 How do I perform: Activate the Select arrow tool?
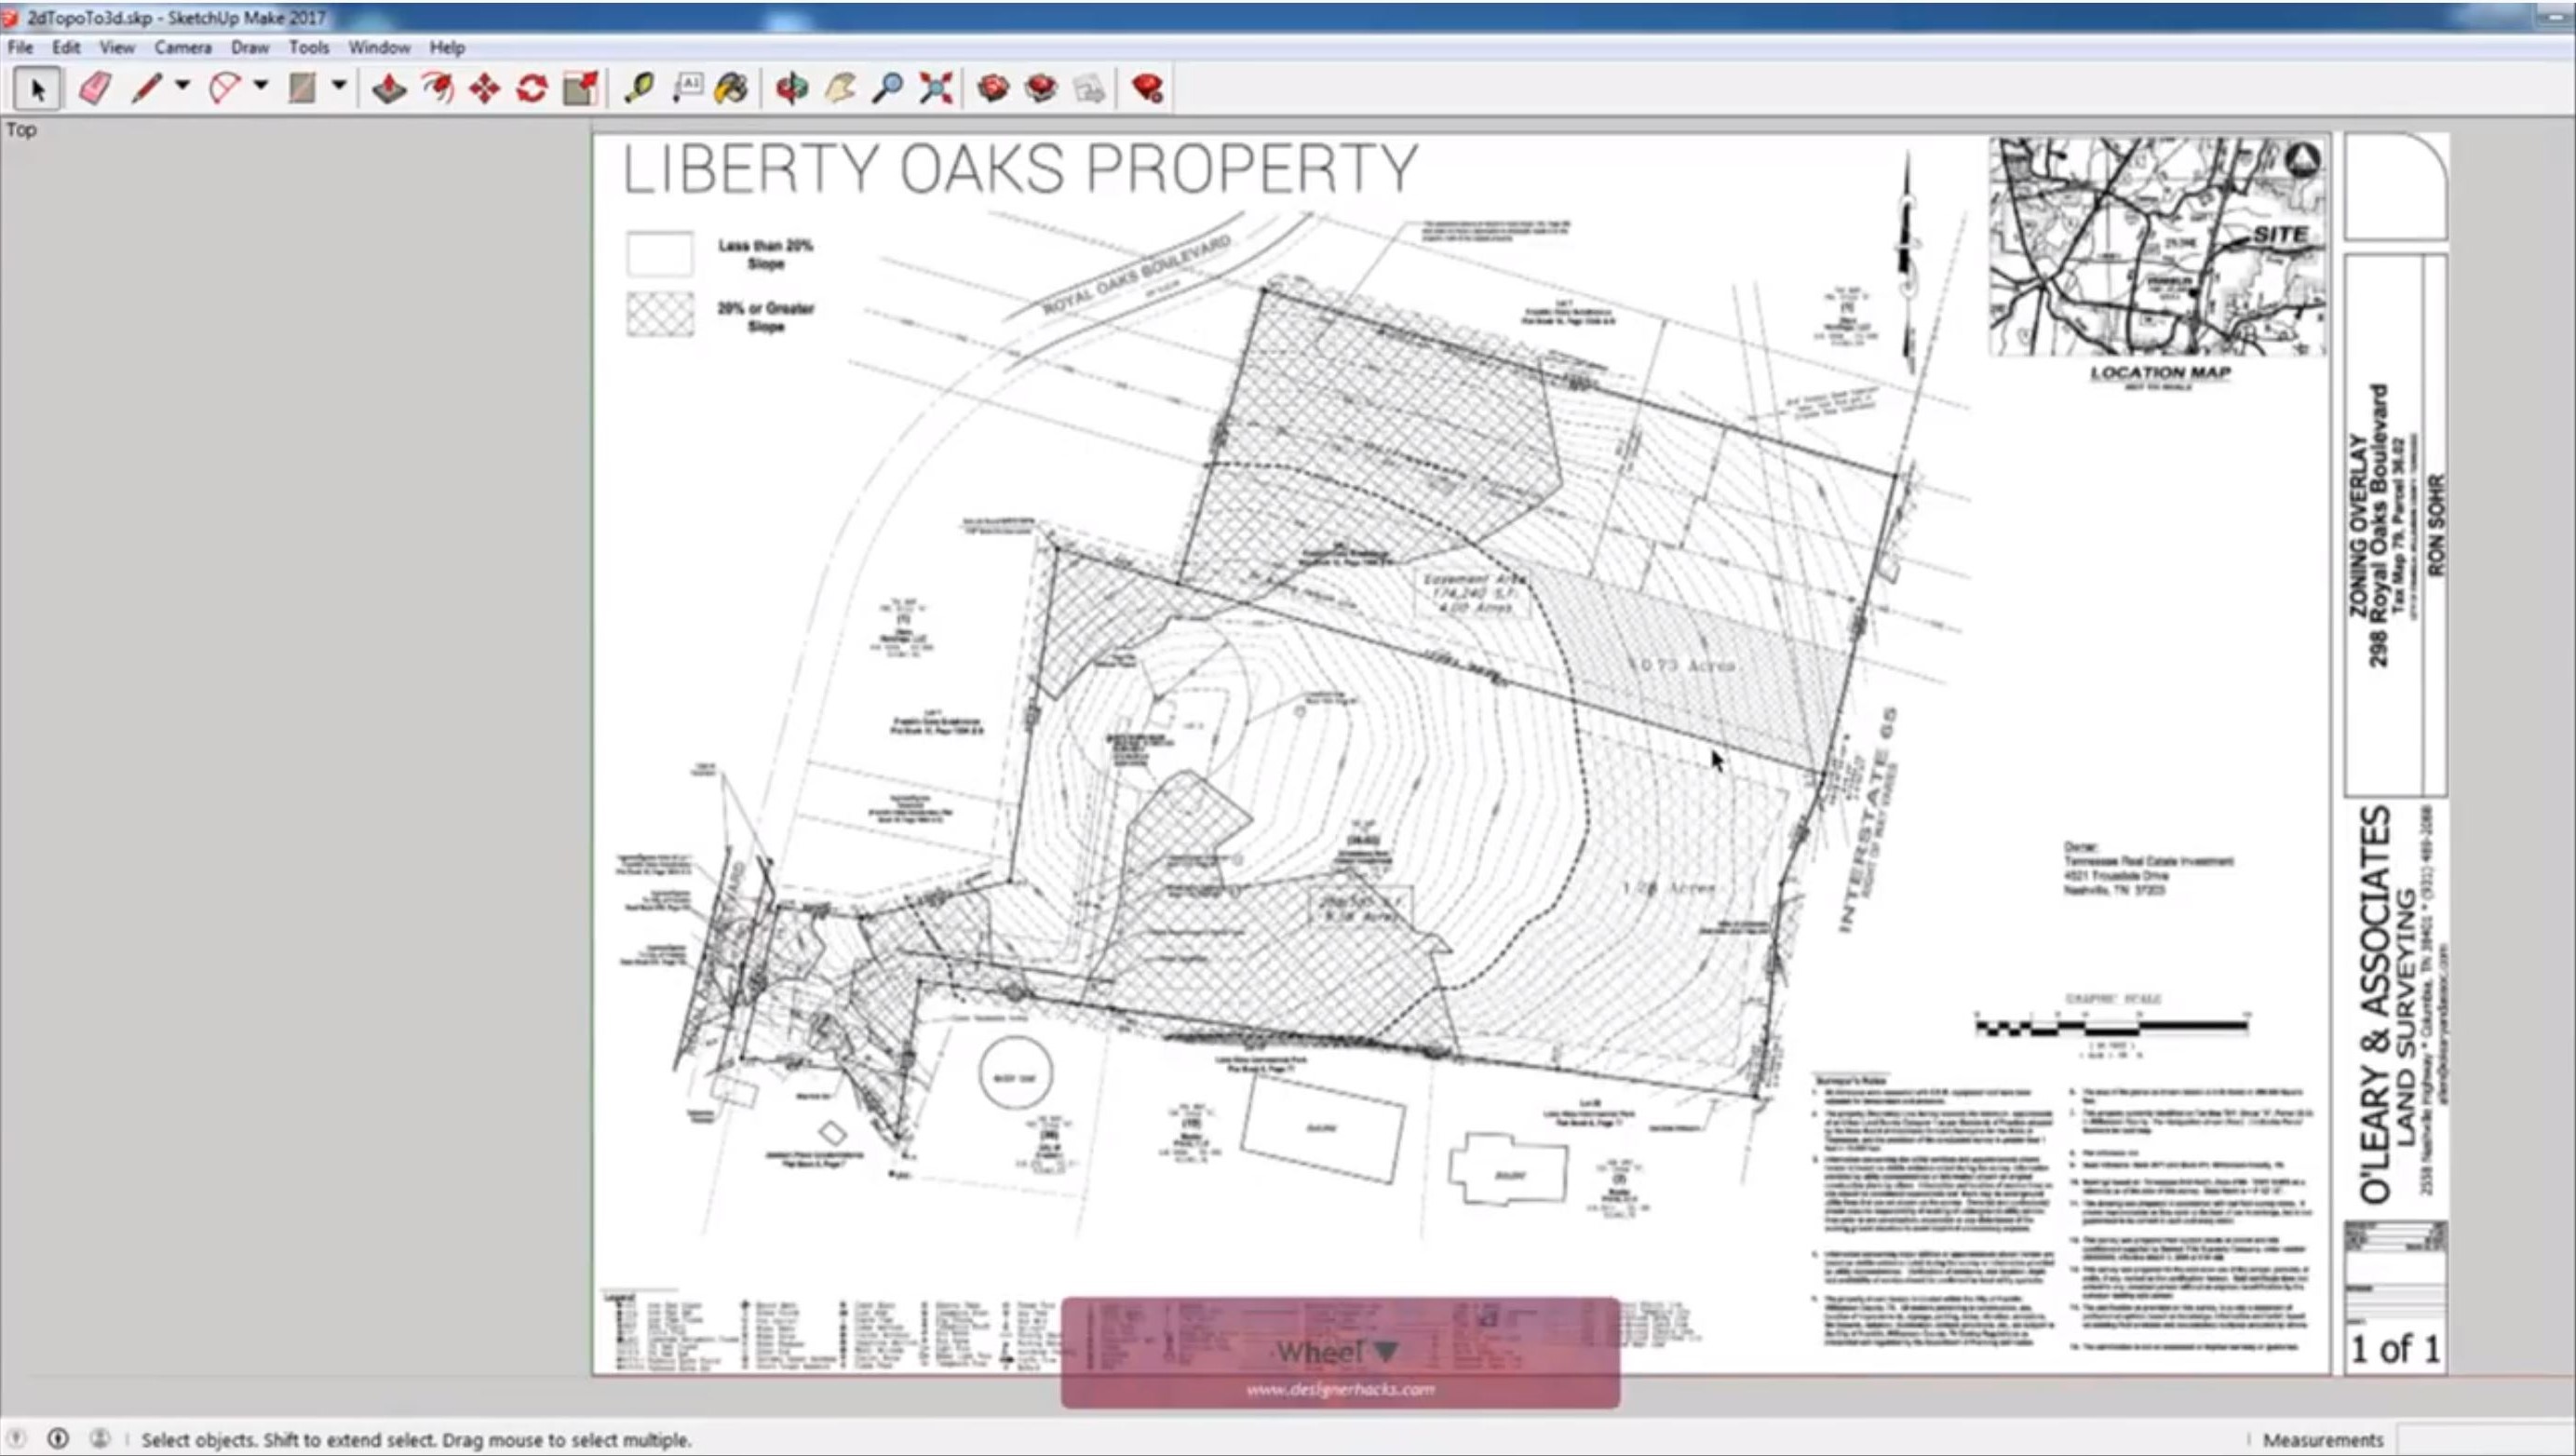tap(38, 89)
